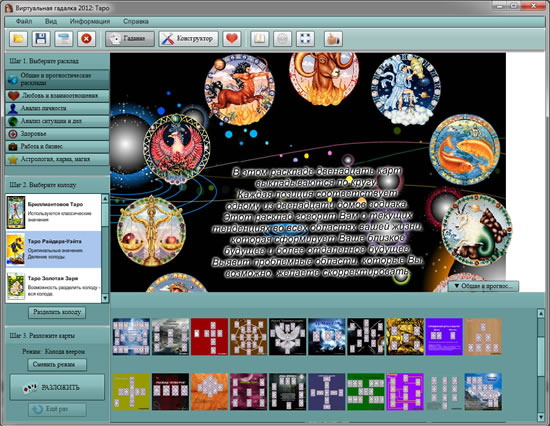
Task: Select the dark red four-card spread thumbnail
Action: [x=170, y=392]
